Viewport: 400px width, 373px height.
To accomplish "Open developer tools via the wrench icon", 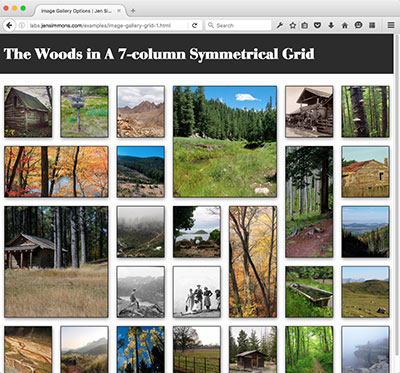I will [280, 25].
